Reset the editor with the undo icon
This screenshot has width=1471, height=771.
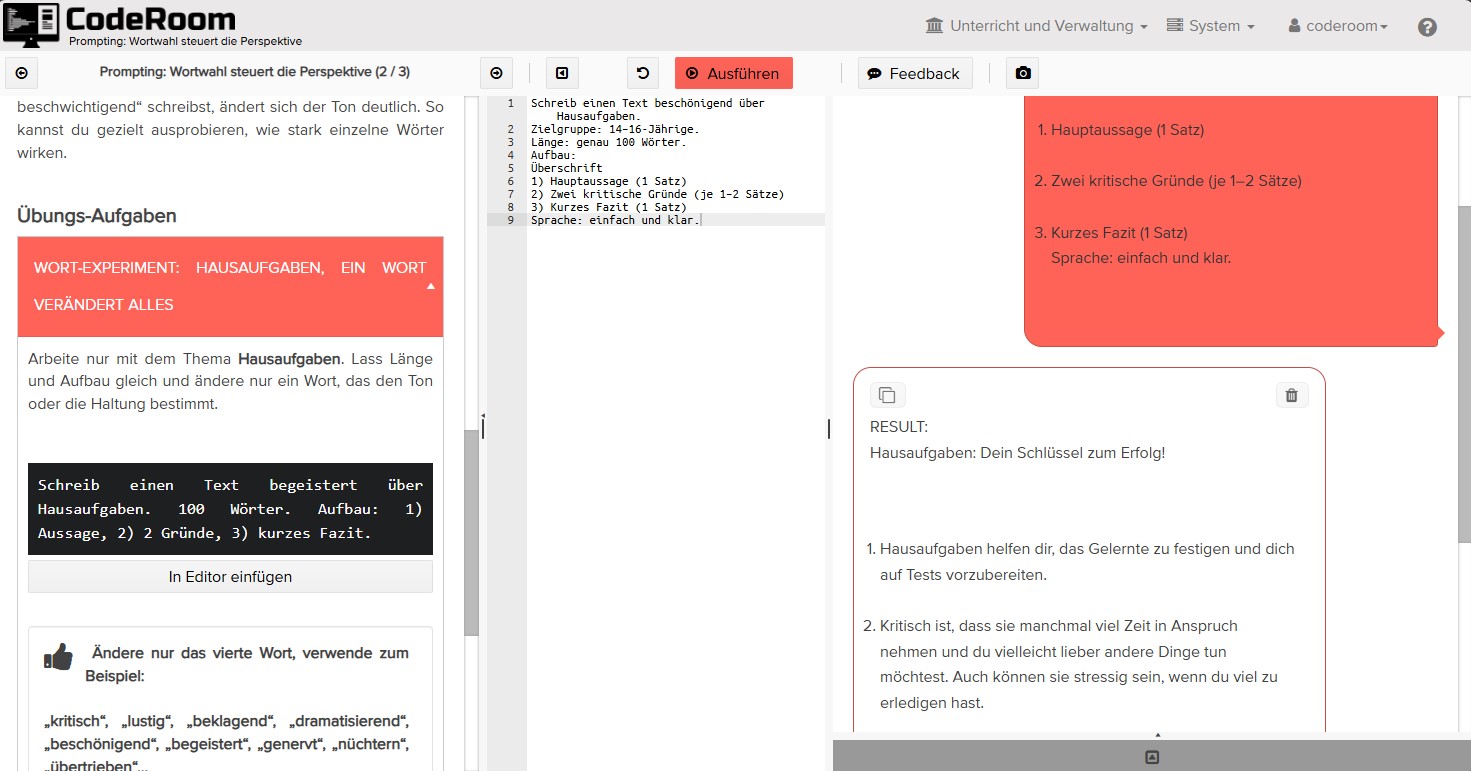[x=643, y=73]
